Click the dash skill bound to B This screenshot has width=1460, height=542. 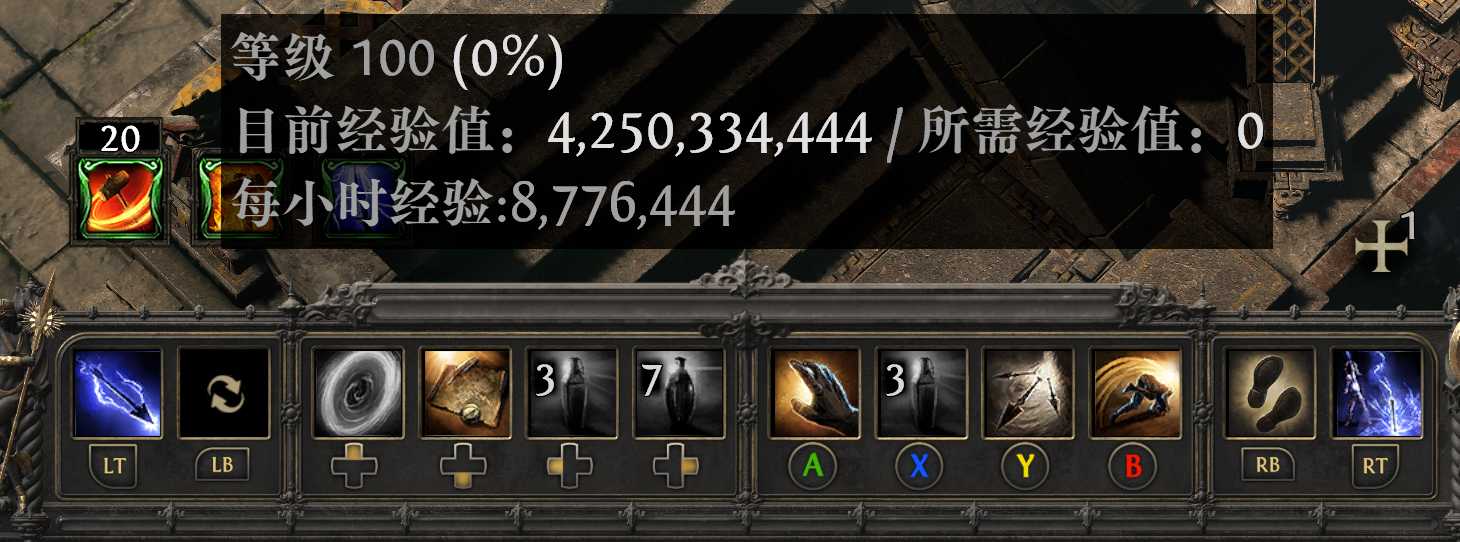(1135, 393)
